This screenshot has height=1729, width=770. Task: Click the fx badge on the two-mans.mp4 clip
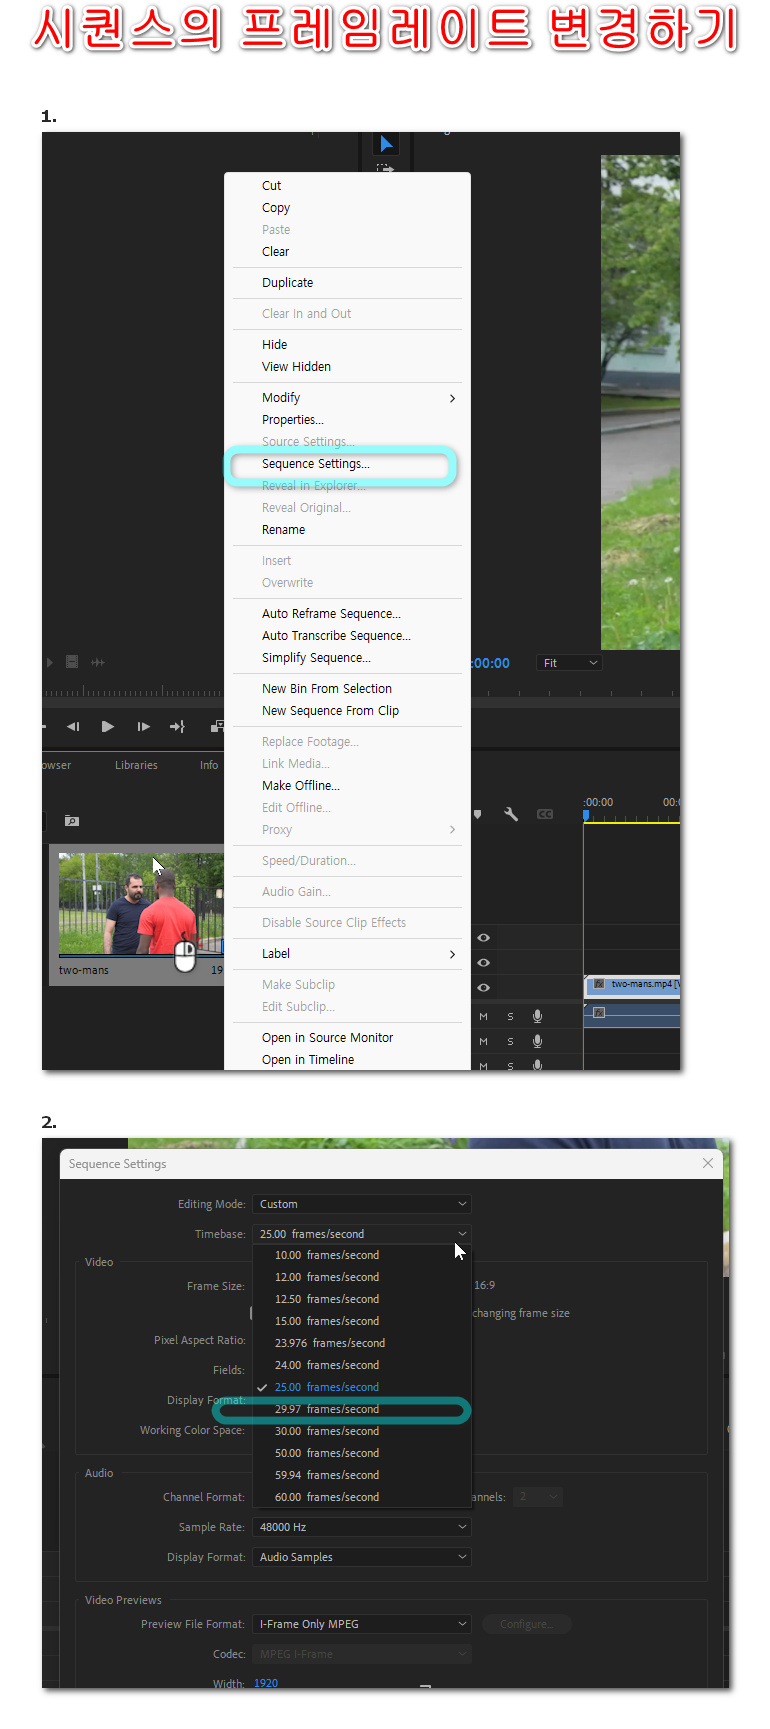click(x=598, y=984)
